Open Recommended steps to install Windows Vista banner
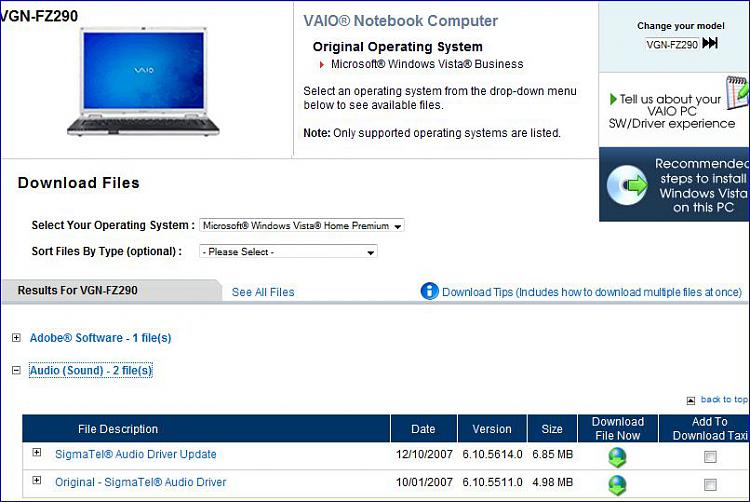The width and height of the screenshot is (750, 502). pos(674,185)
